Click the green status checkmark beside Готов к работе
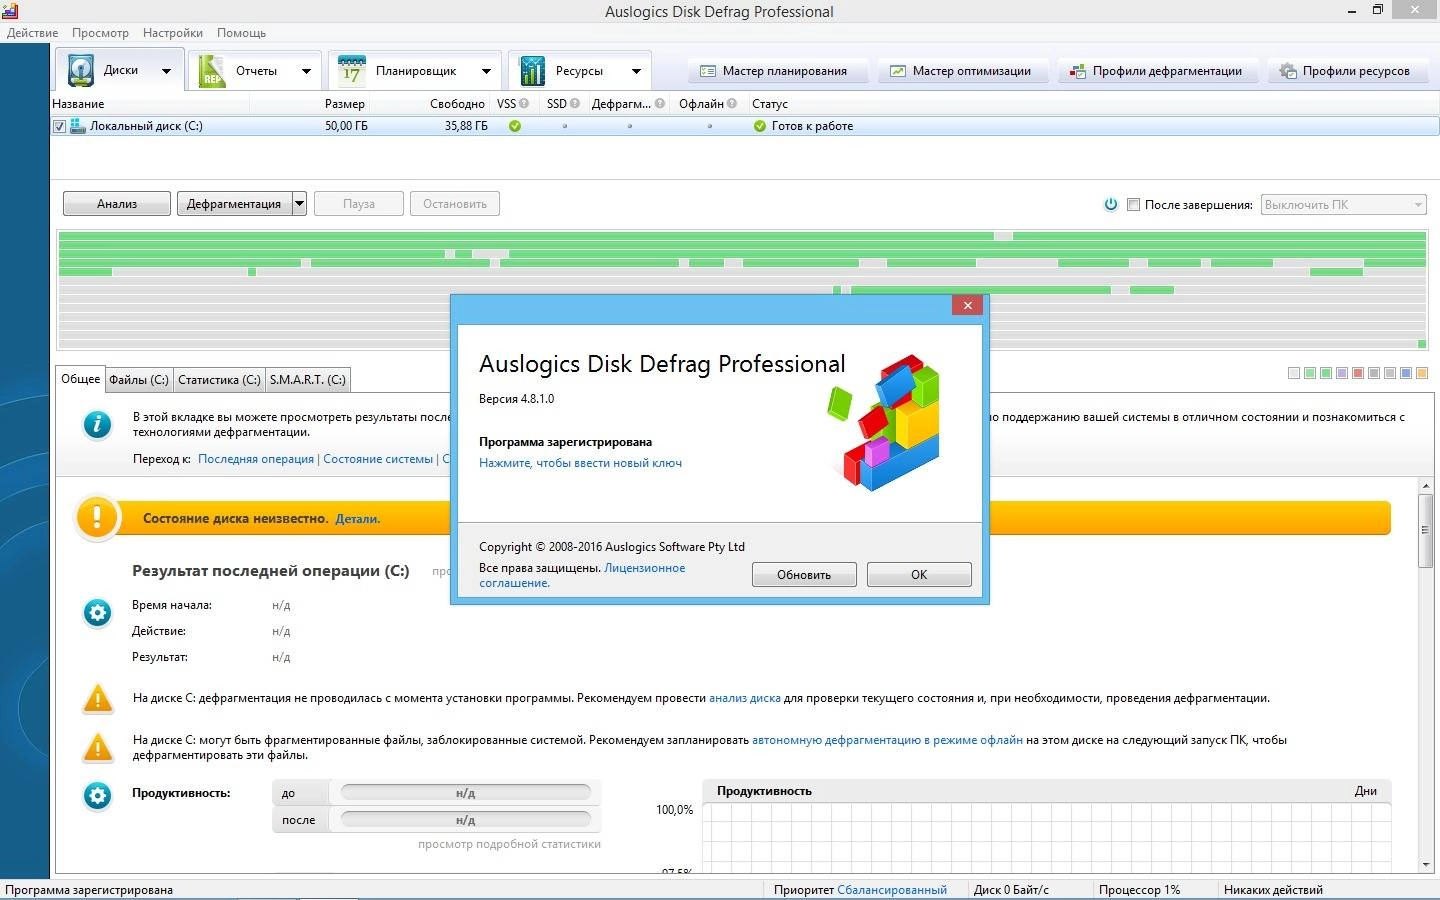The height and width of the screenshot is (900, 1440). click(760, 126)
